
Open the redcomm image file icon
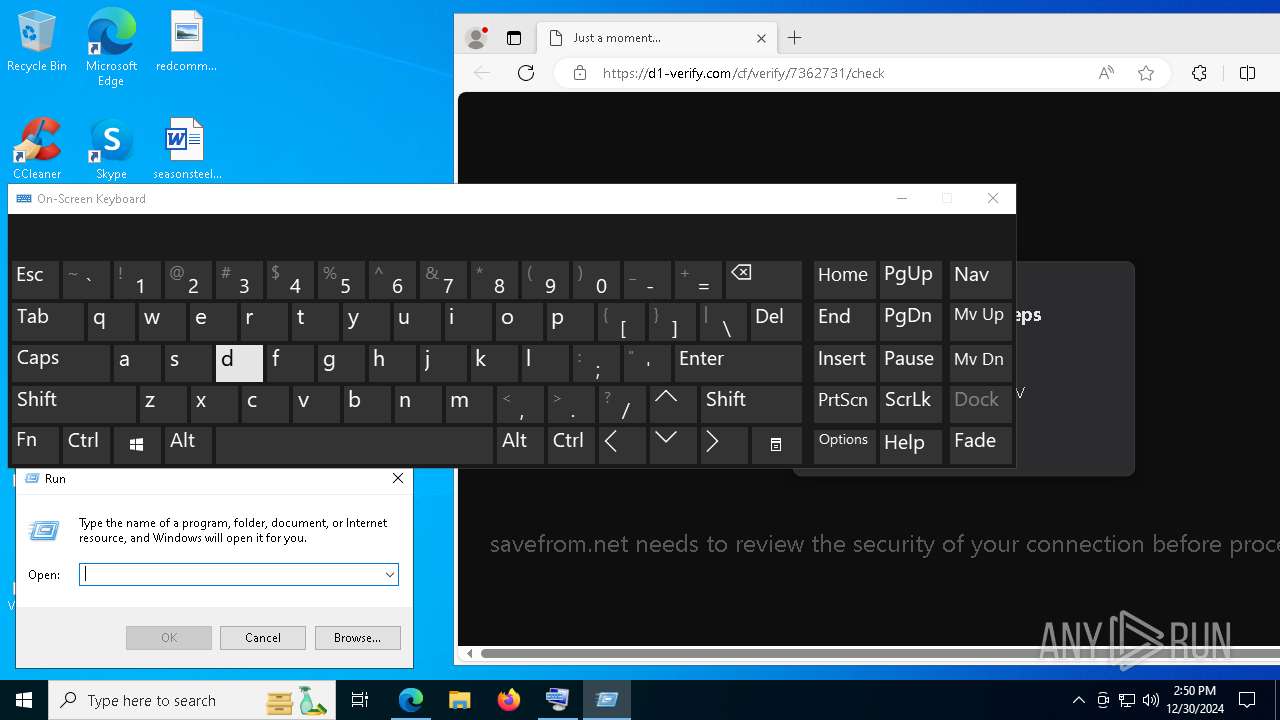click(186, 41)
